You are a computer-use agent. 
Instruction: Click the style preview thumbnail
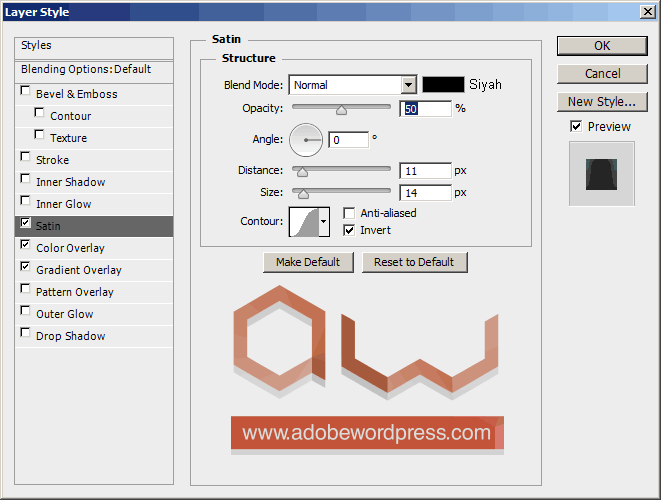602,174
